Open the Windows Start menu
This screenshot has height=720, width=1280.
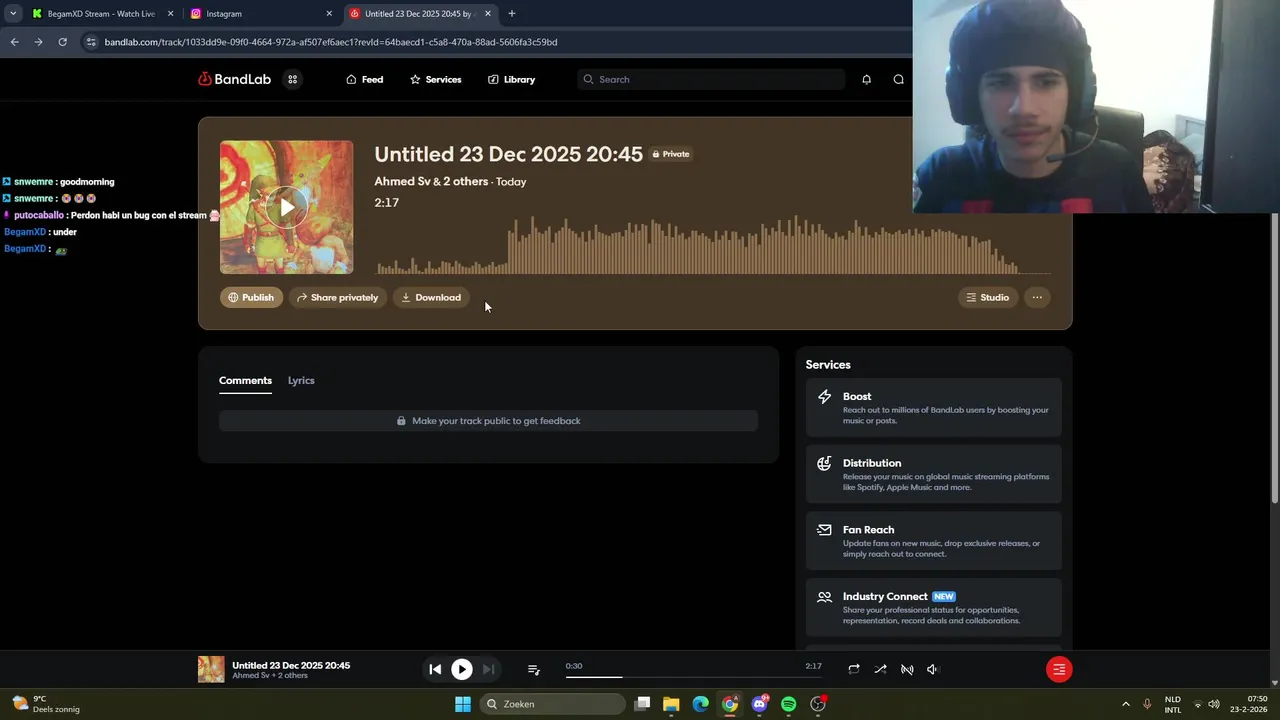(x=463, y=704)
